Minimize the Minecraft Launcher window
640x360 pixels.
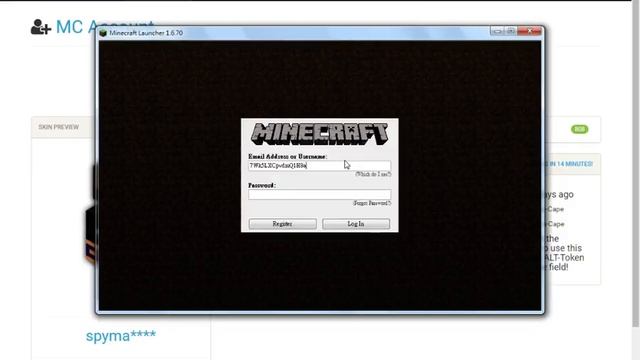click(497, 31)
